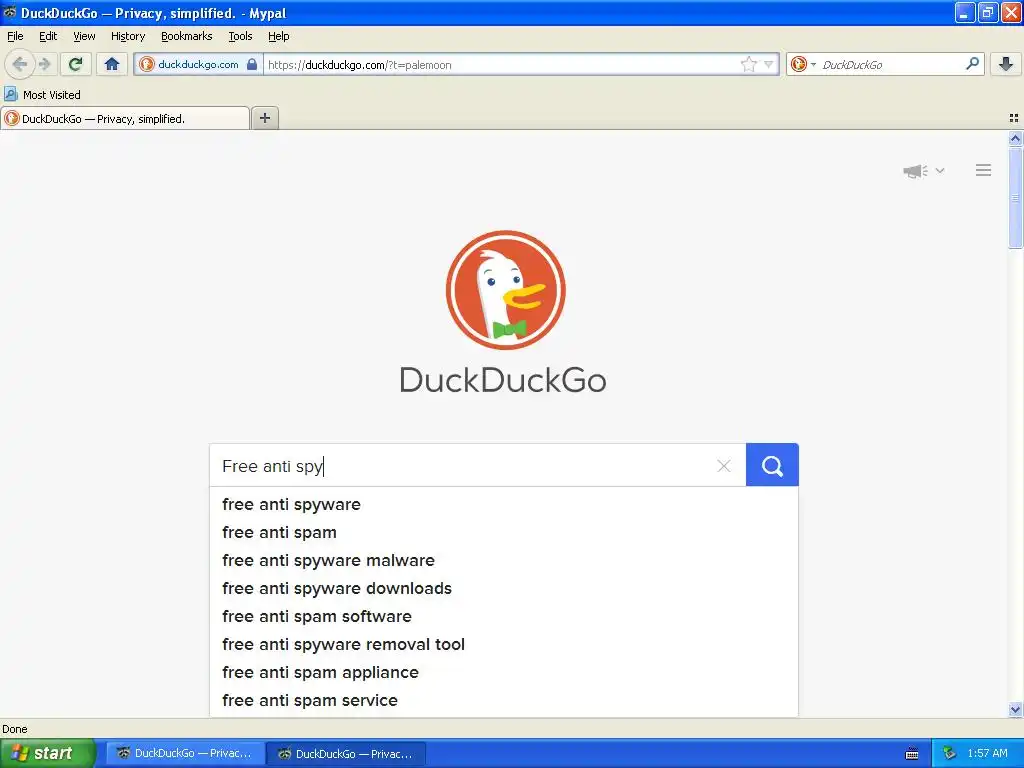This screenshot has height=768, width=1024.
Task: Open the Tools menu
Action: [240, 36]
